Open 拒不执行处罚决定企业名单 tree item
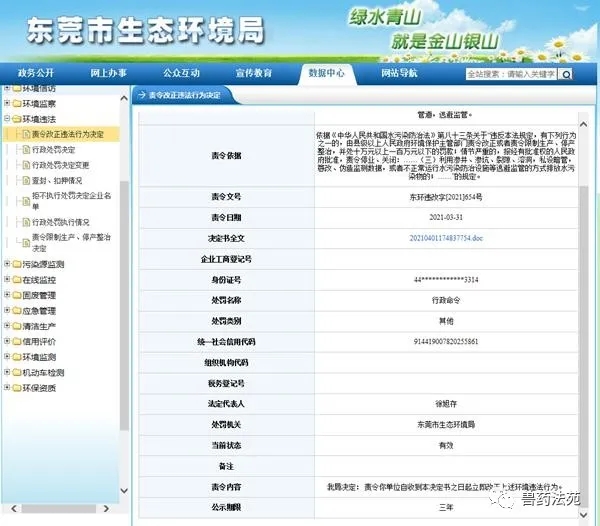Screen dimensions: 600x526 click(72, 201)
